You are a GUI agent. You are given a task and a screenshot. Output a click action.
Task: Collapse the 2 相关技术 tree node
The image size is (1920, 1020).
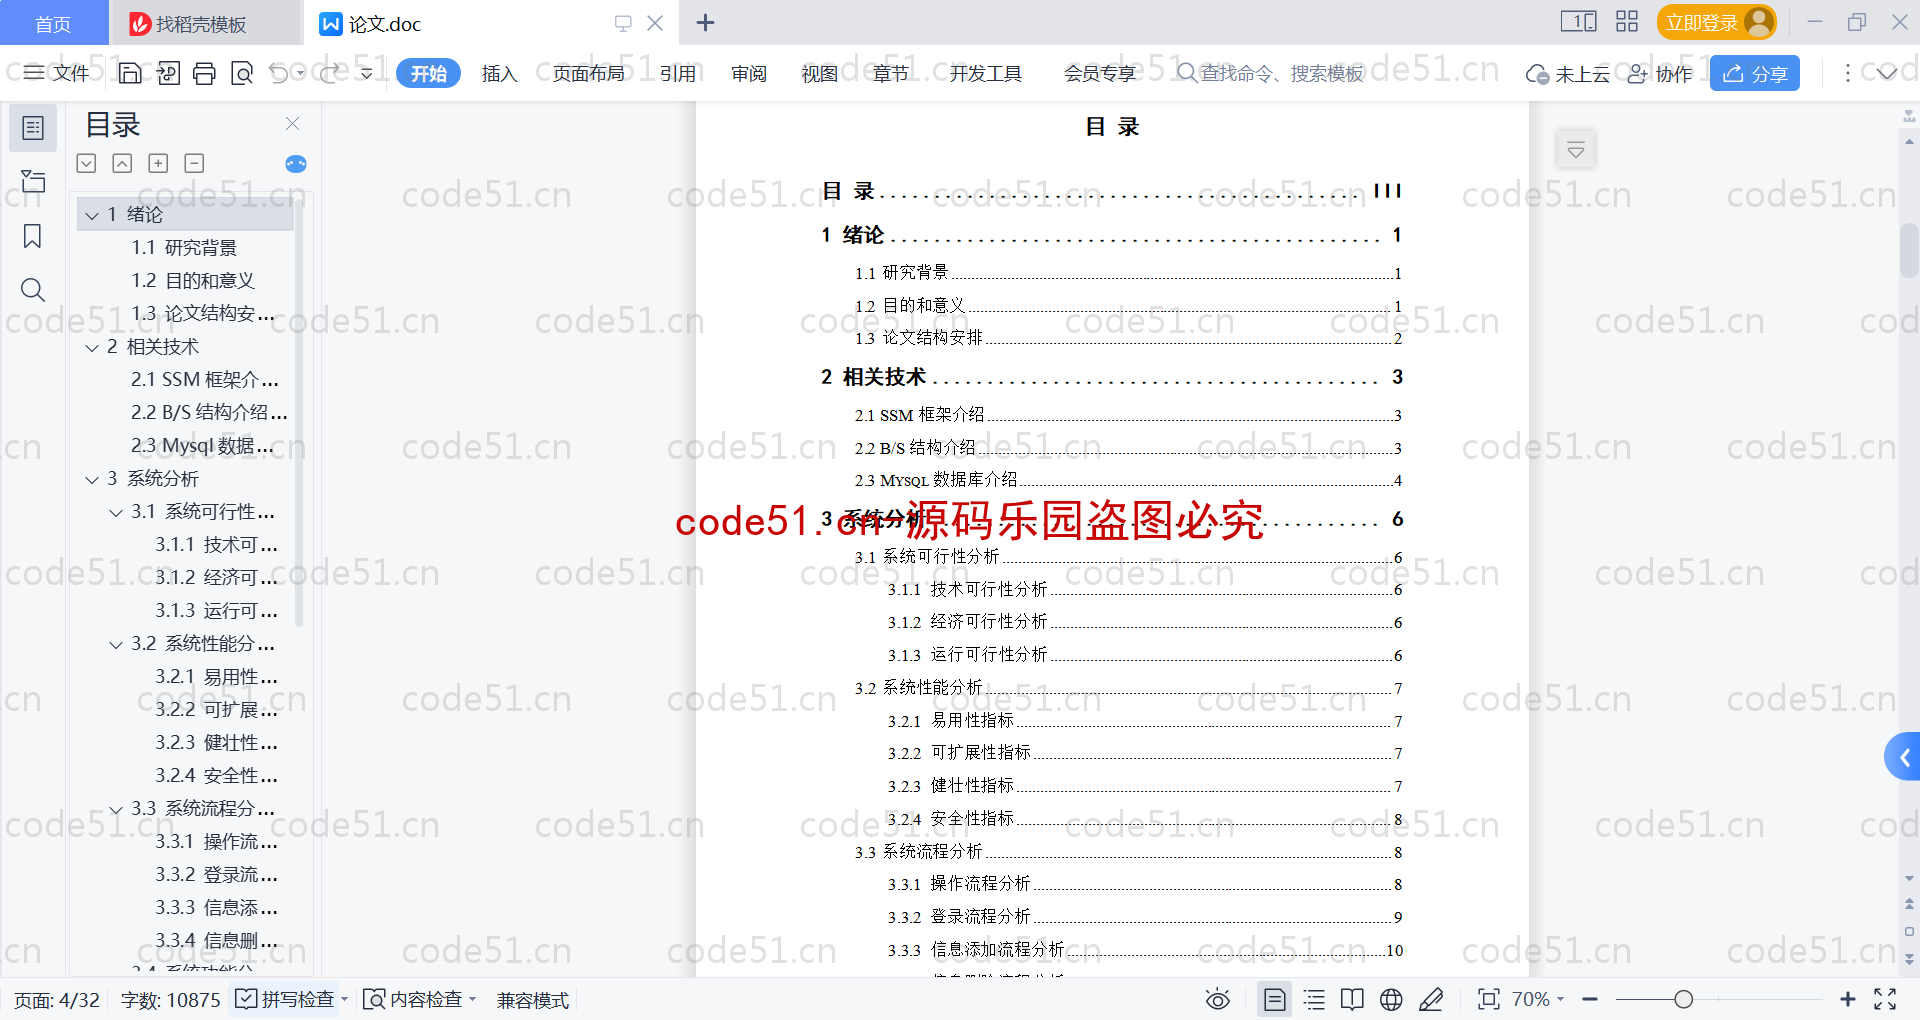[x=92, y=347]
